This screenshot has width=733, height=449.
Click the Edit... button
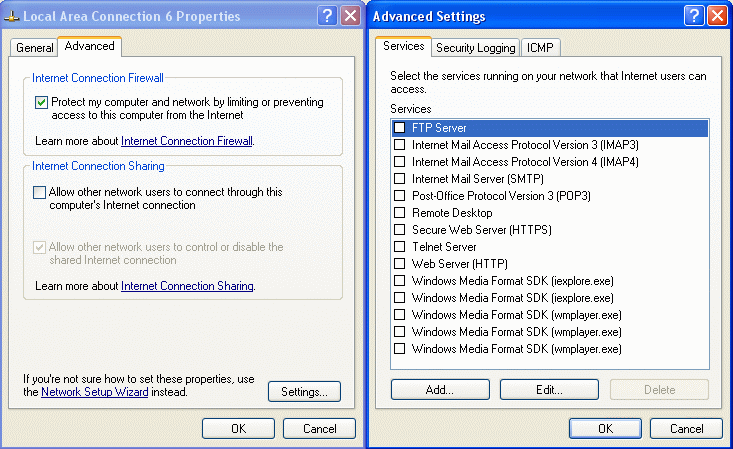[x=548, y=390]
